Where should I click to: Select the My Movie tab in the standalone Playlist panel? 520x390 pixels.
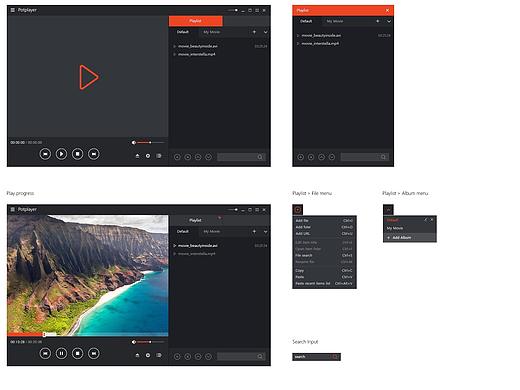(335, 21)
